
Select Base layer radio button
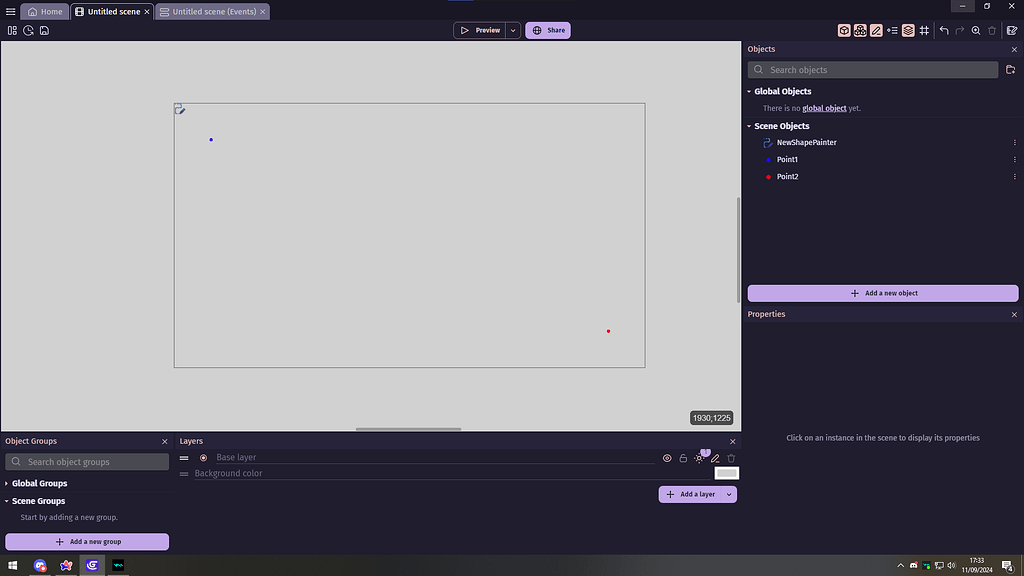tap(204, 458)
